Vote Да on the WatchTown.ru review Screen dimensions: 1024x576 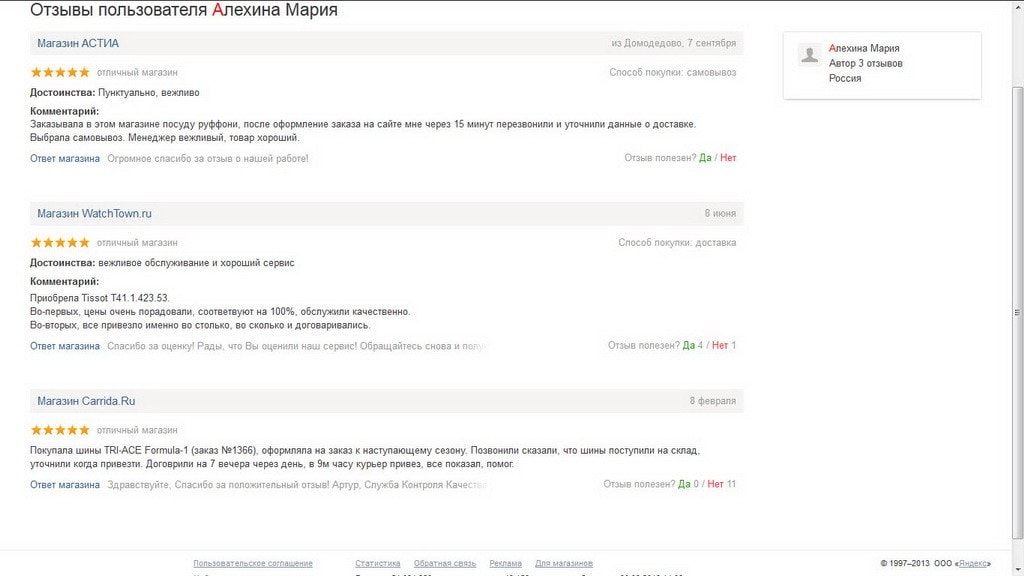[689, 346]
